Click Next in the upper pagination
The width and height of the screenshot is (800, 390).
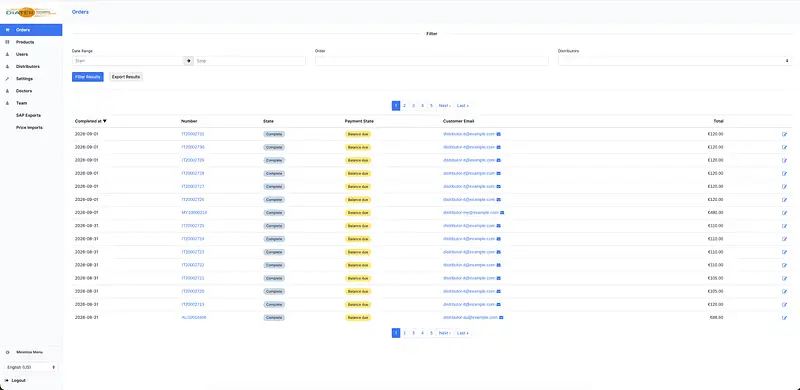pyautogui.click(x=444, y=106)
